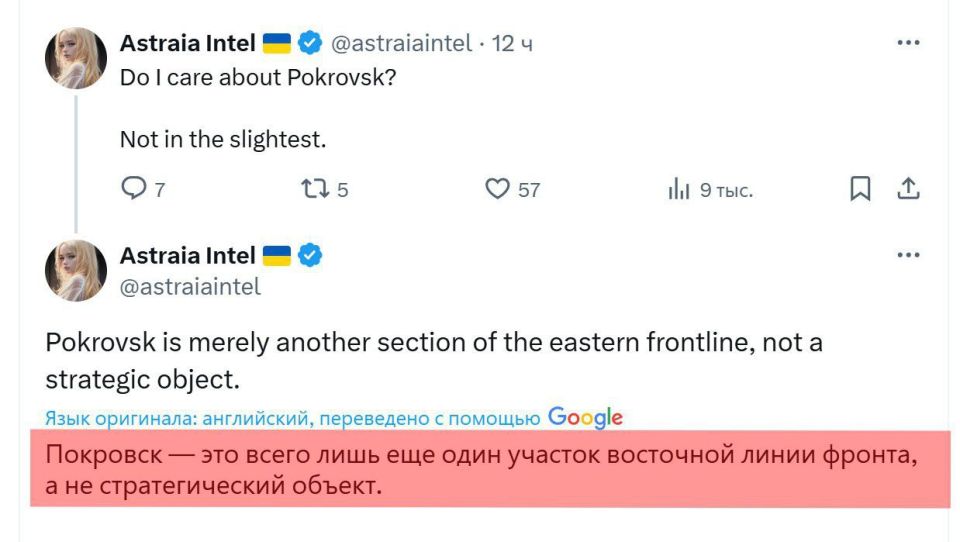
Task: Open view analytics showing 9 тыс.
Action: click(x=678, y=189)
